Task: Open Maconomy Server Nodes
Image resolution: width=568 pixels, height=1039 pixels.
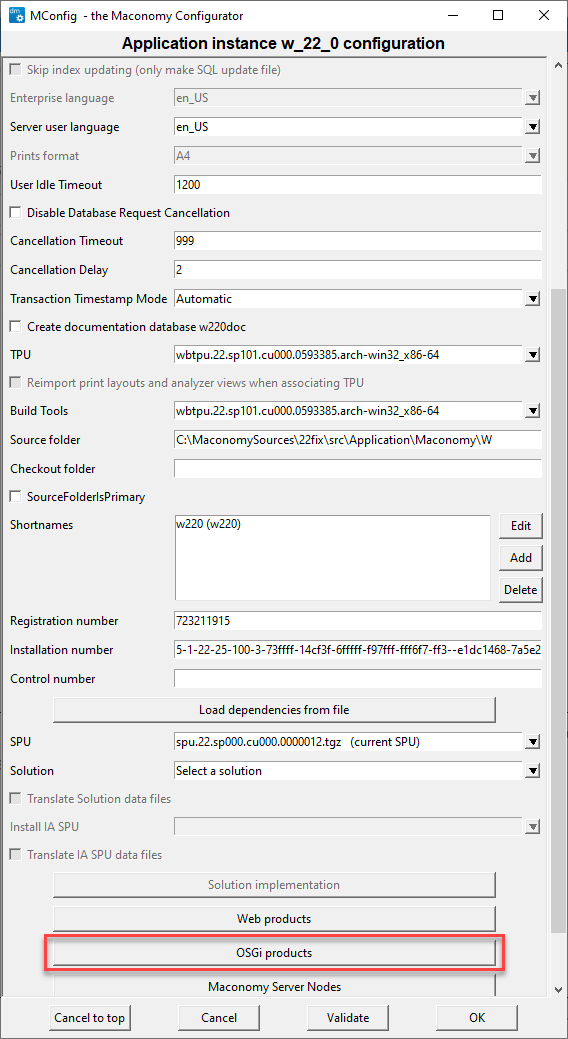Action: [274, 986]
